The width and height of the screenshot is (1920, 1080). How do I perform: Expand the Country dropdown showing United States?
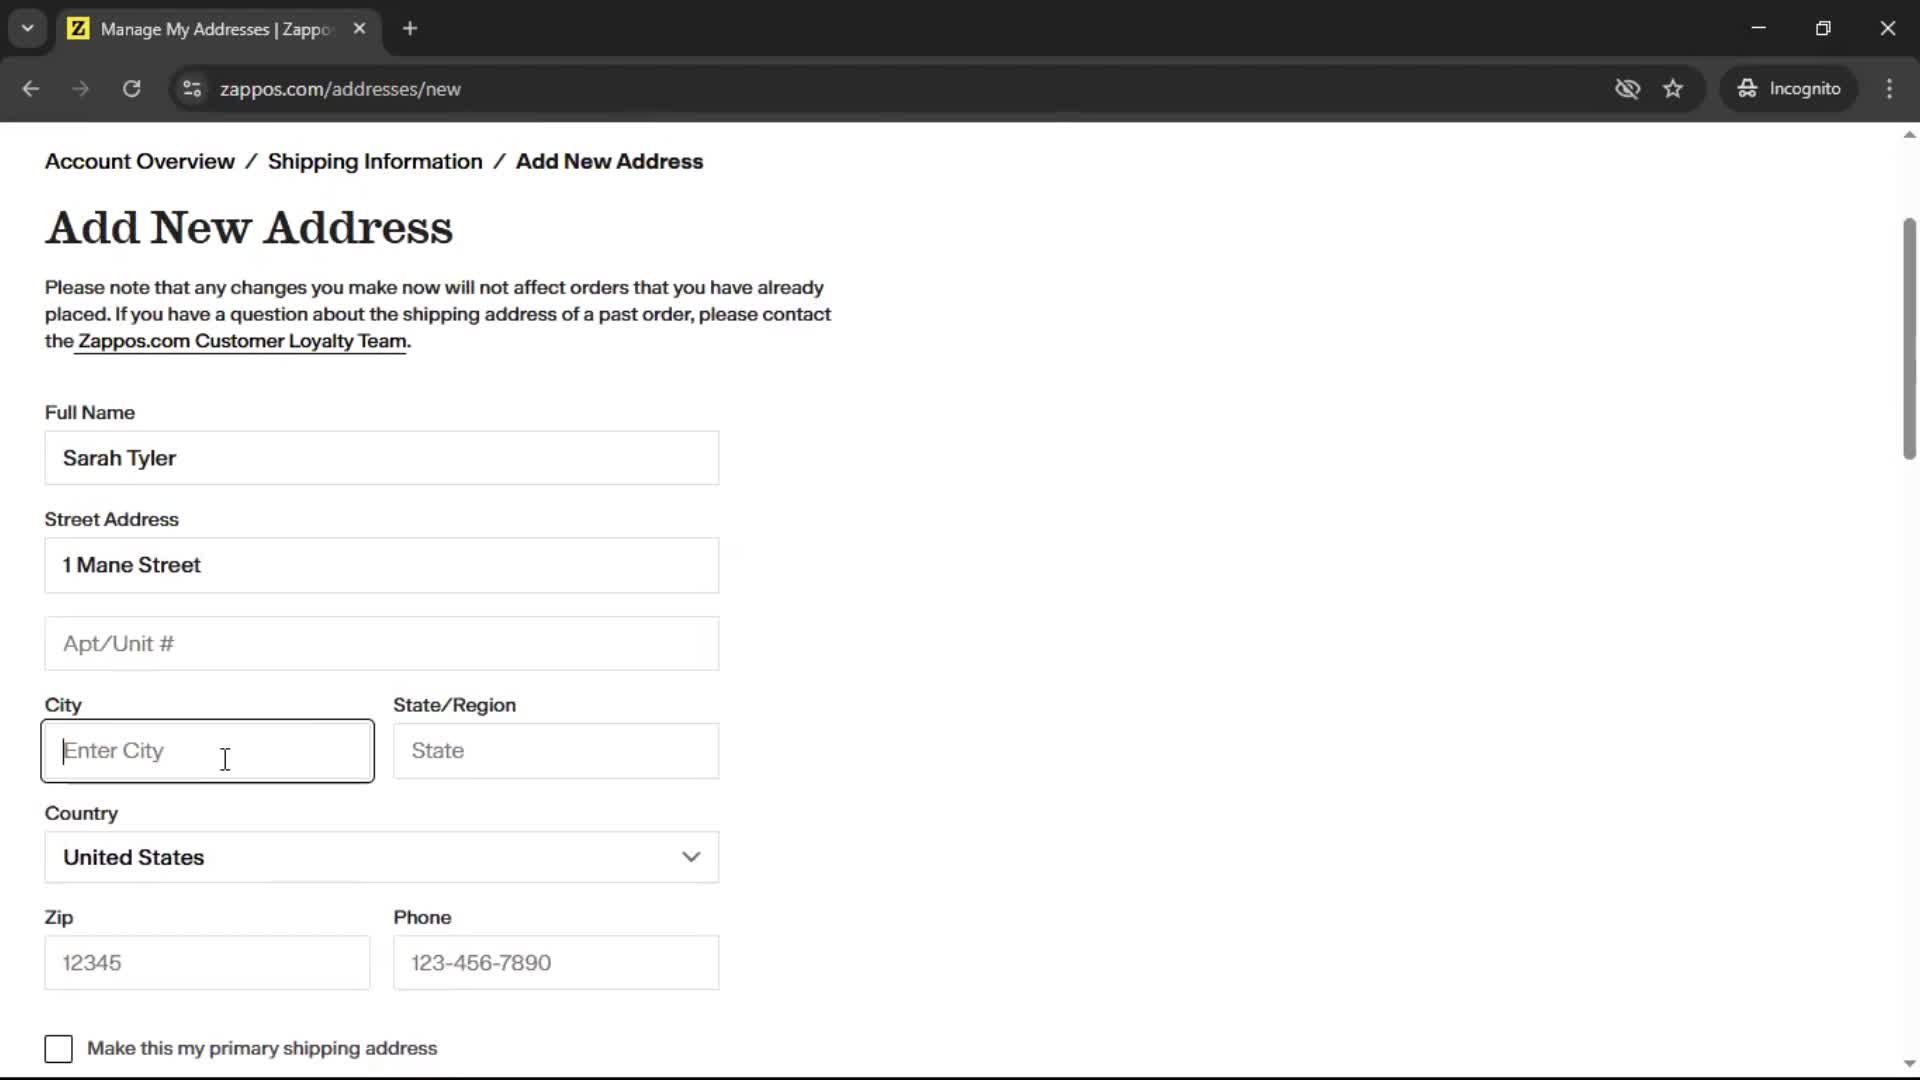pos(381,857)
